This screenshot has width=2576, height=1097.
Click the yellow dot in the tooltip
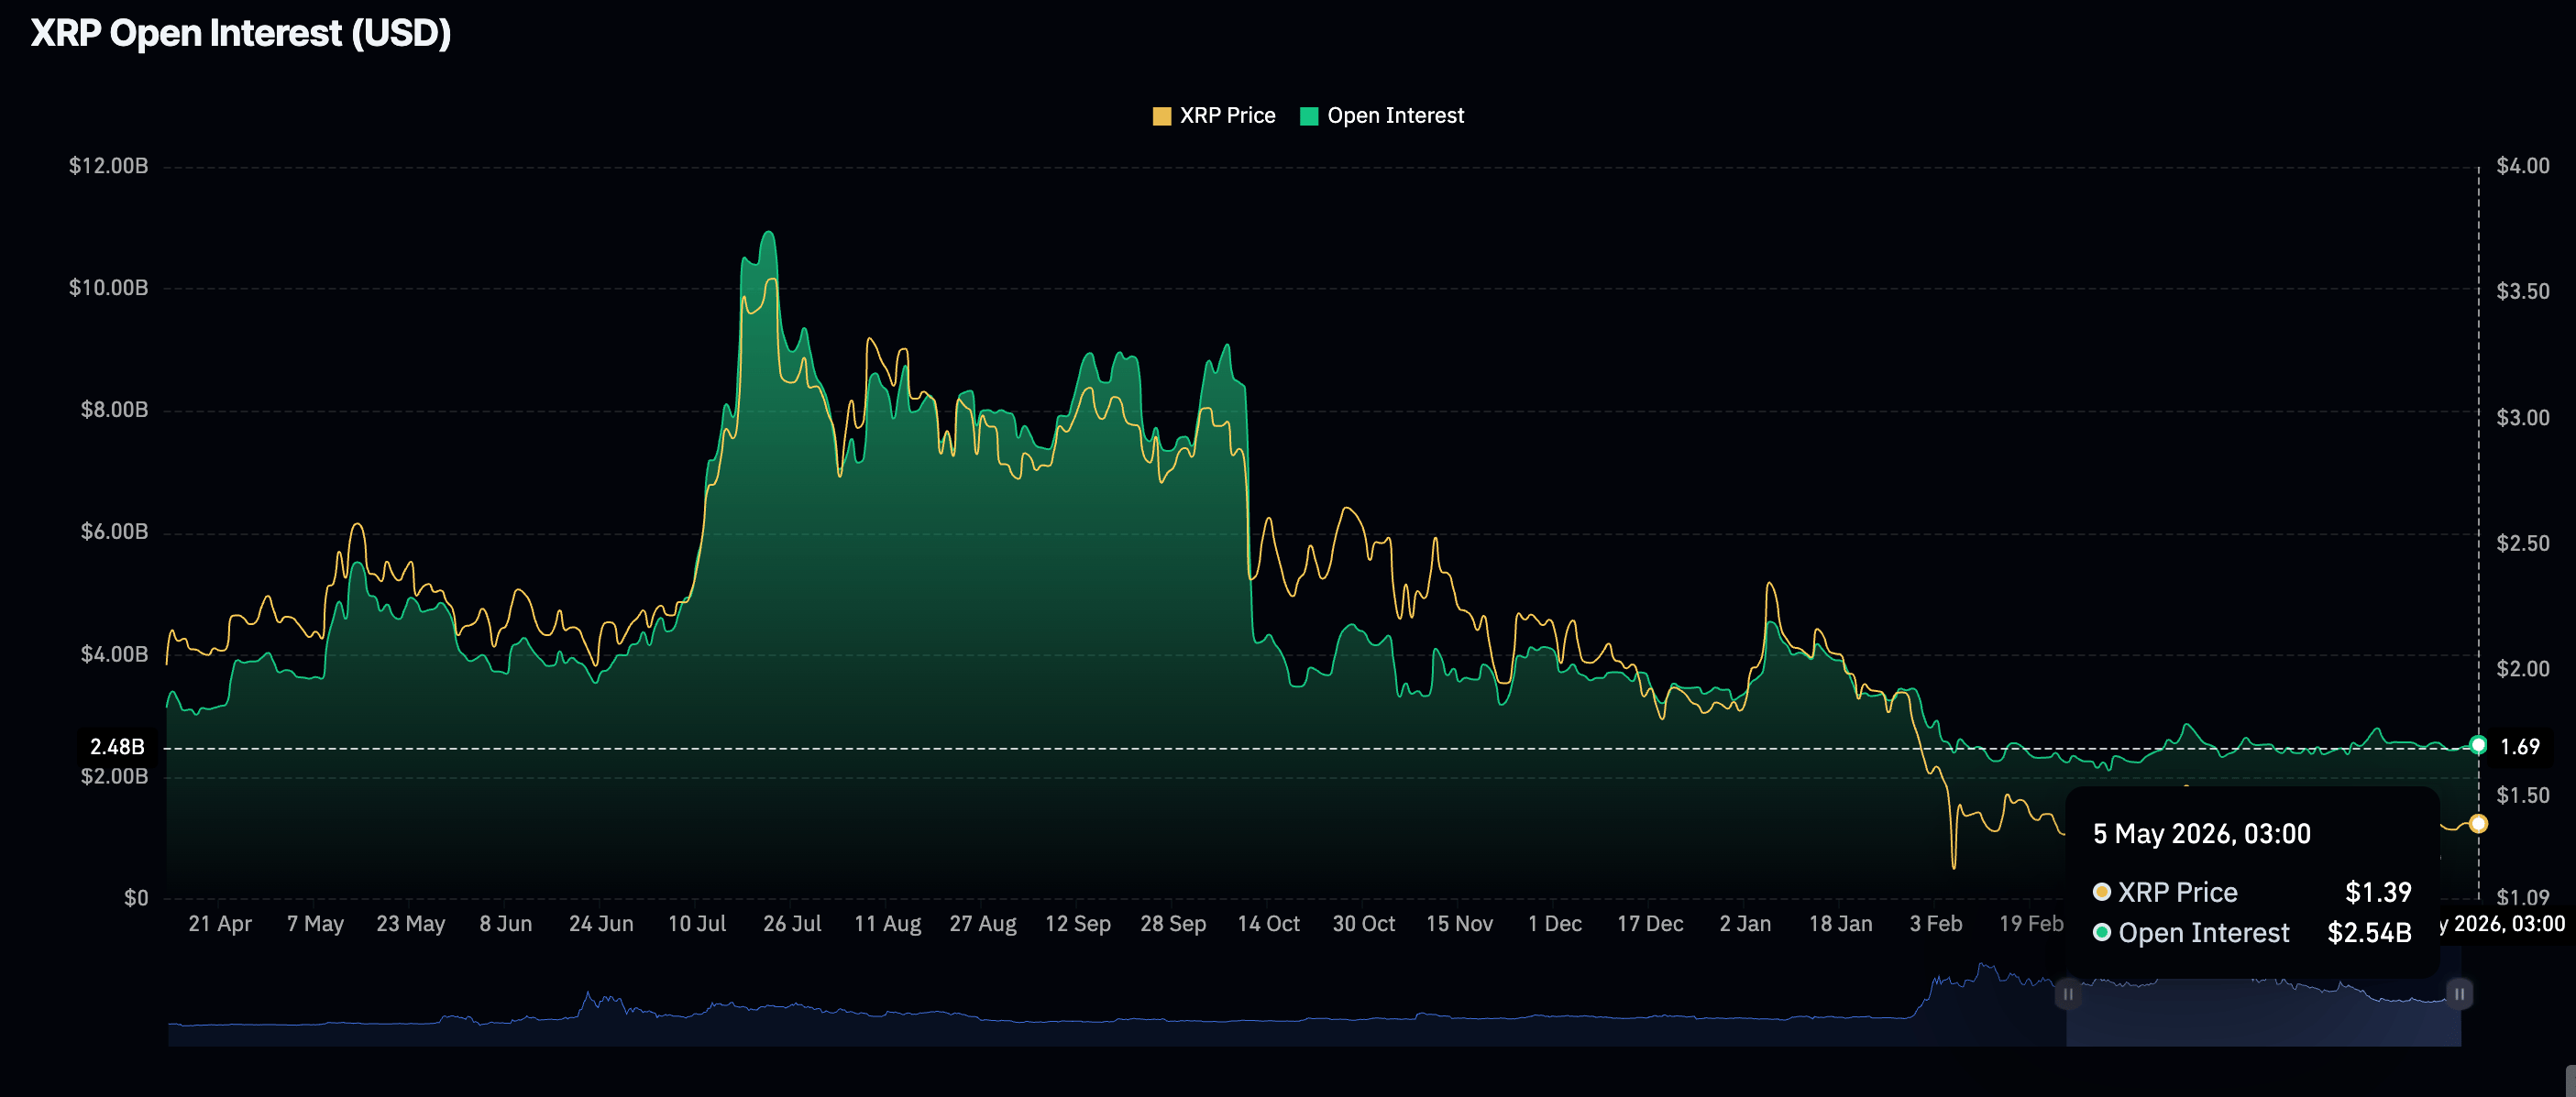[x=2102, y=891]
